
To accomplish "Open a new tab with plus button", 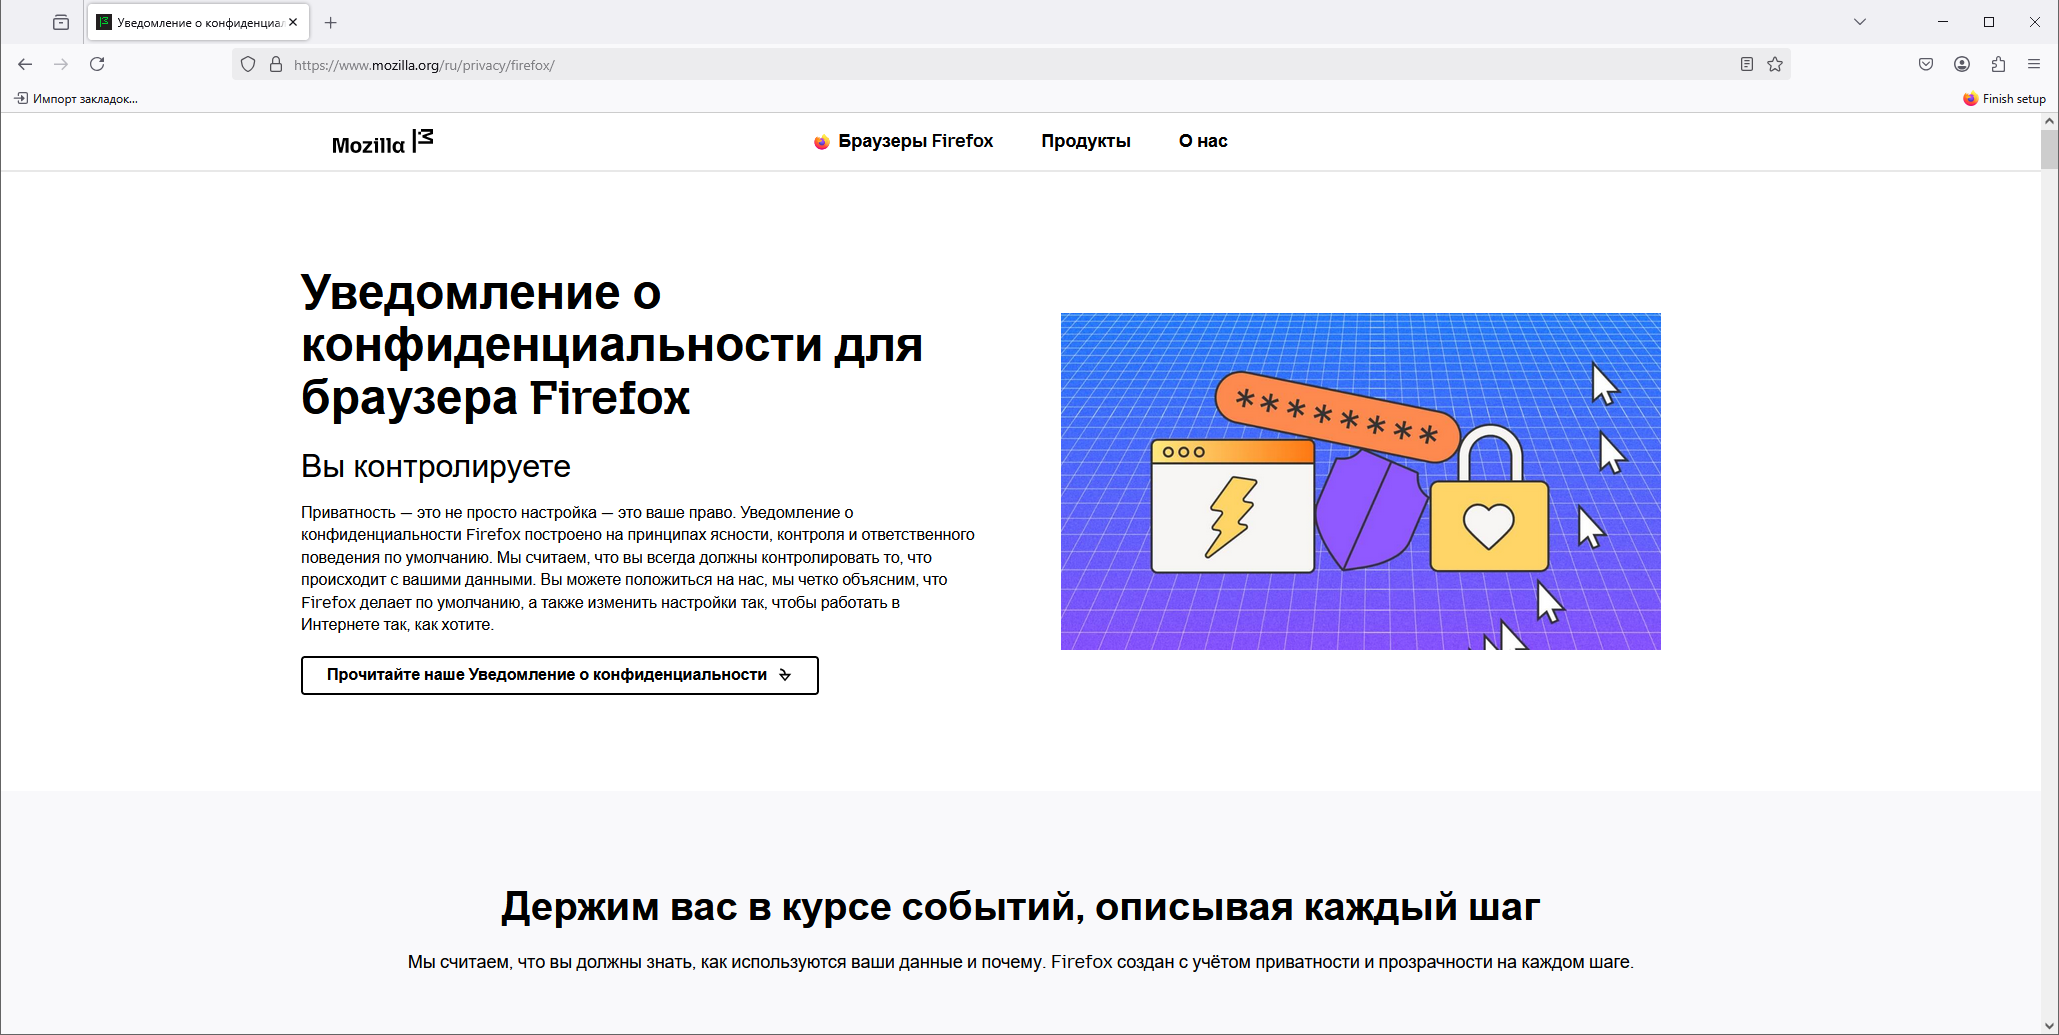I will [331, 22].
